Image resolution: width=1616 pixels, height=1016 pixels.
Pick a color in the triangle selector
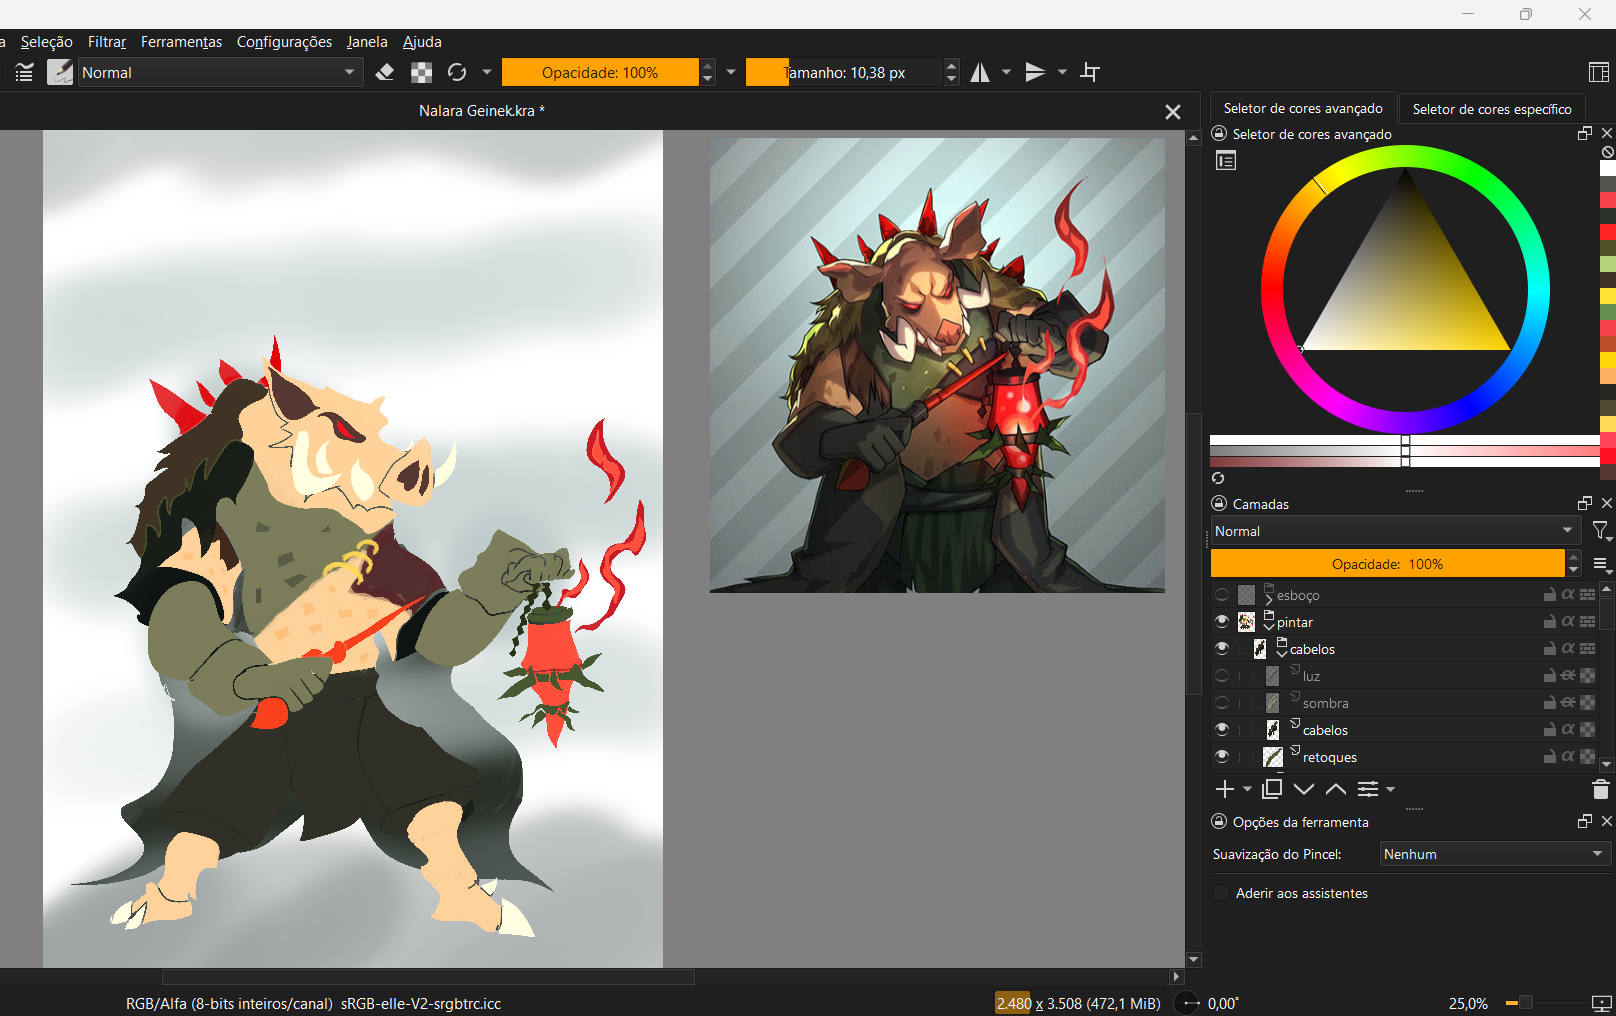1406,290
